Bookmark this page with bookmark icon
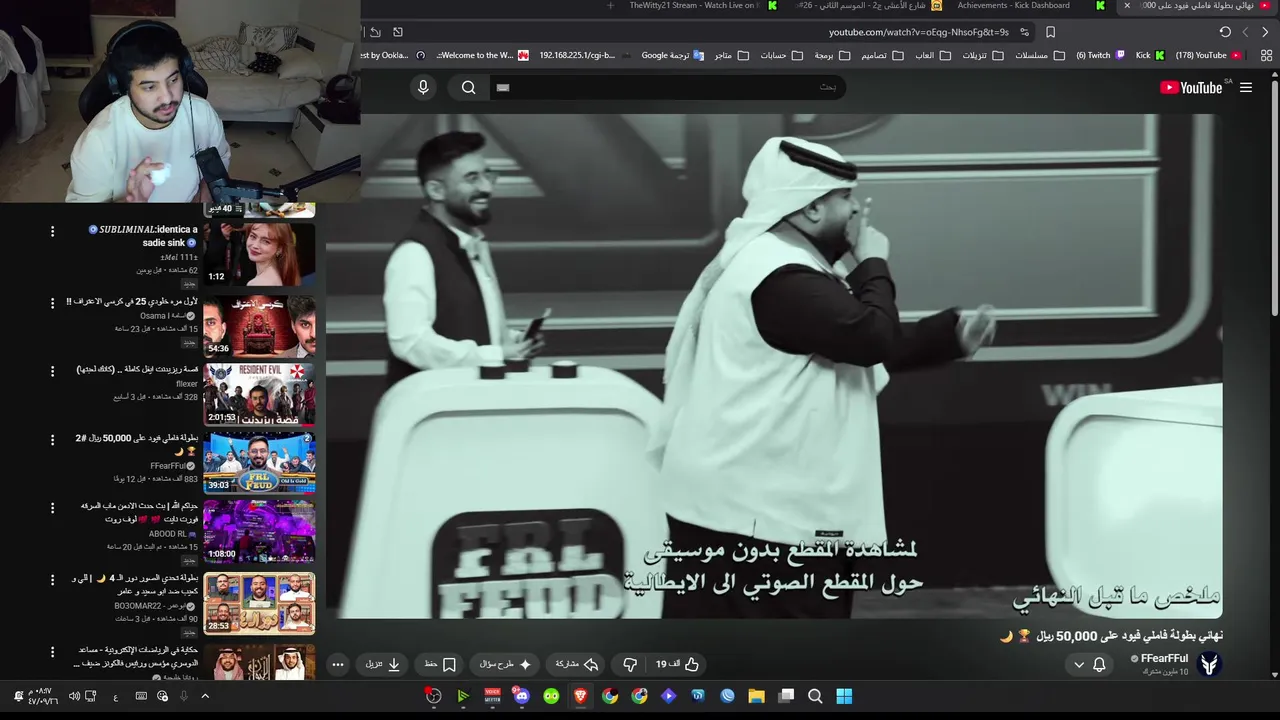 point(1050,32)
